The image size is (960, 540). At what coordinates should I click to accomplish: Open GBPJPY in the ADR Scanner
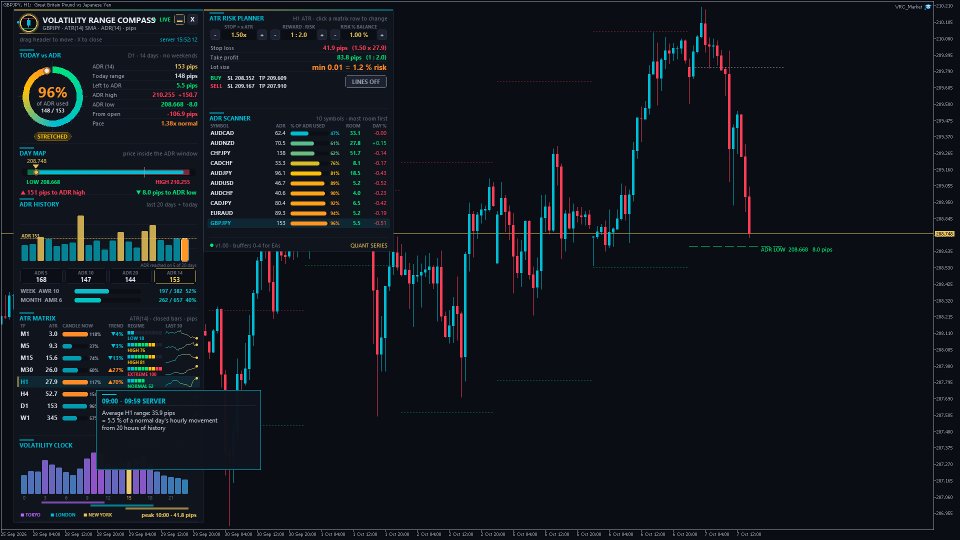coord(299,223)
